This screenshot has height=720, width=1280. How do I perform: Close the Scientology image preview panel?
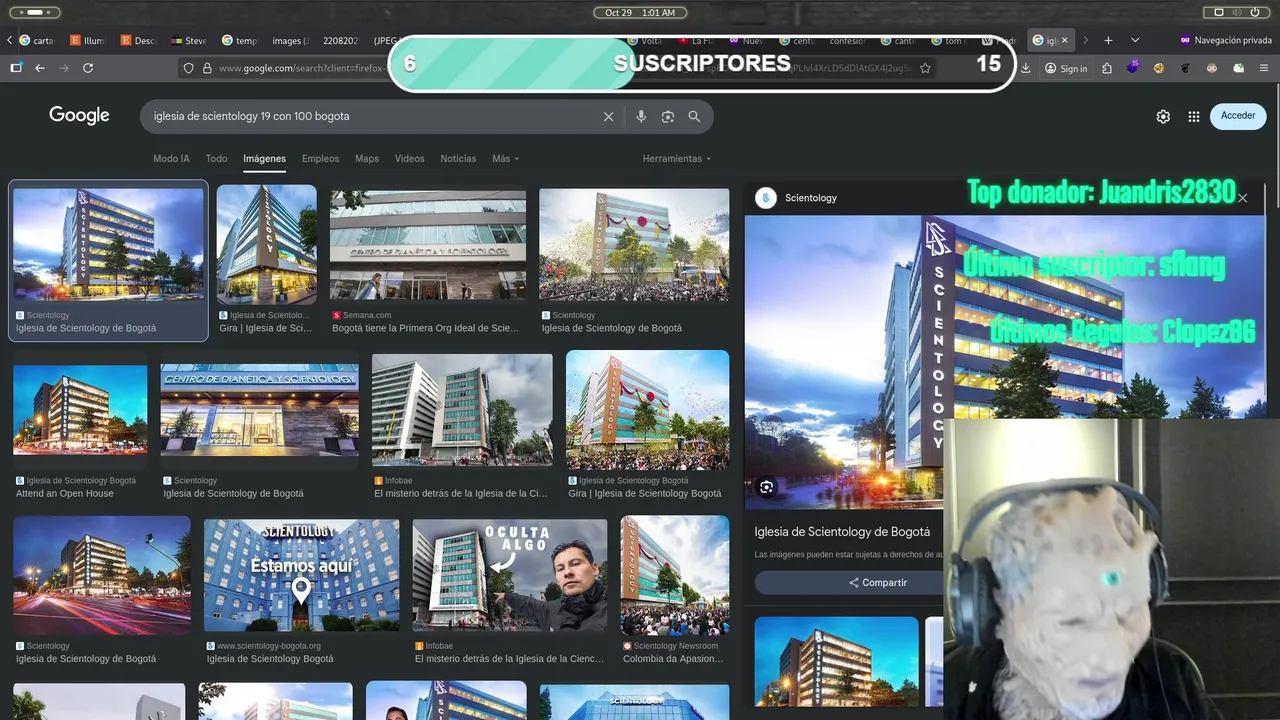coord(1243,198)
